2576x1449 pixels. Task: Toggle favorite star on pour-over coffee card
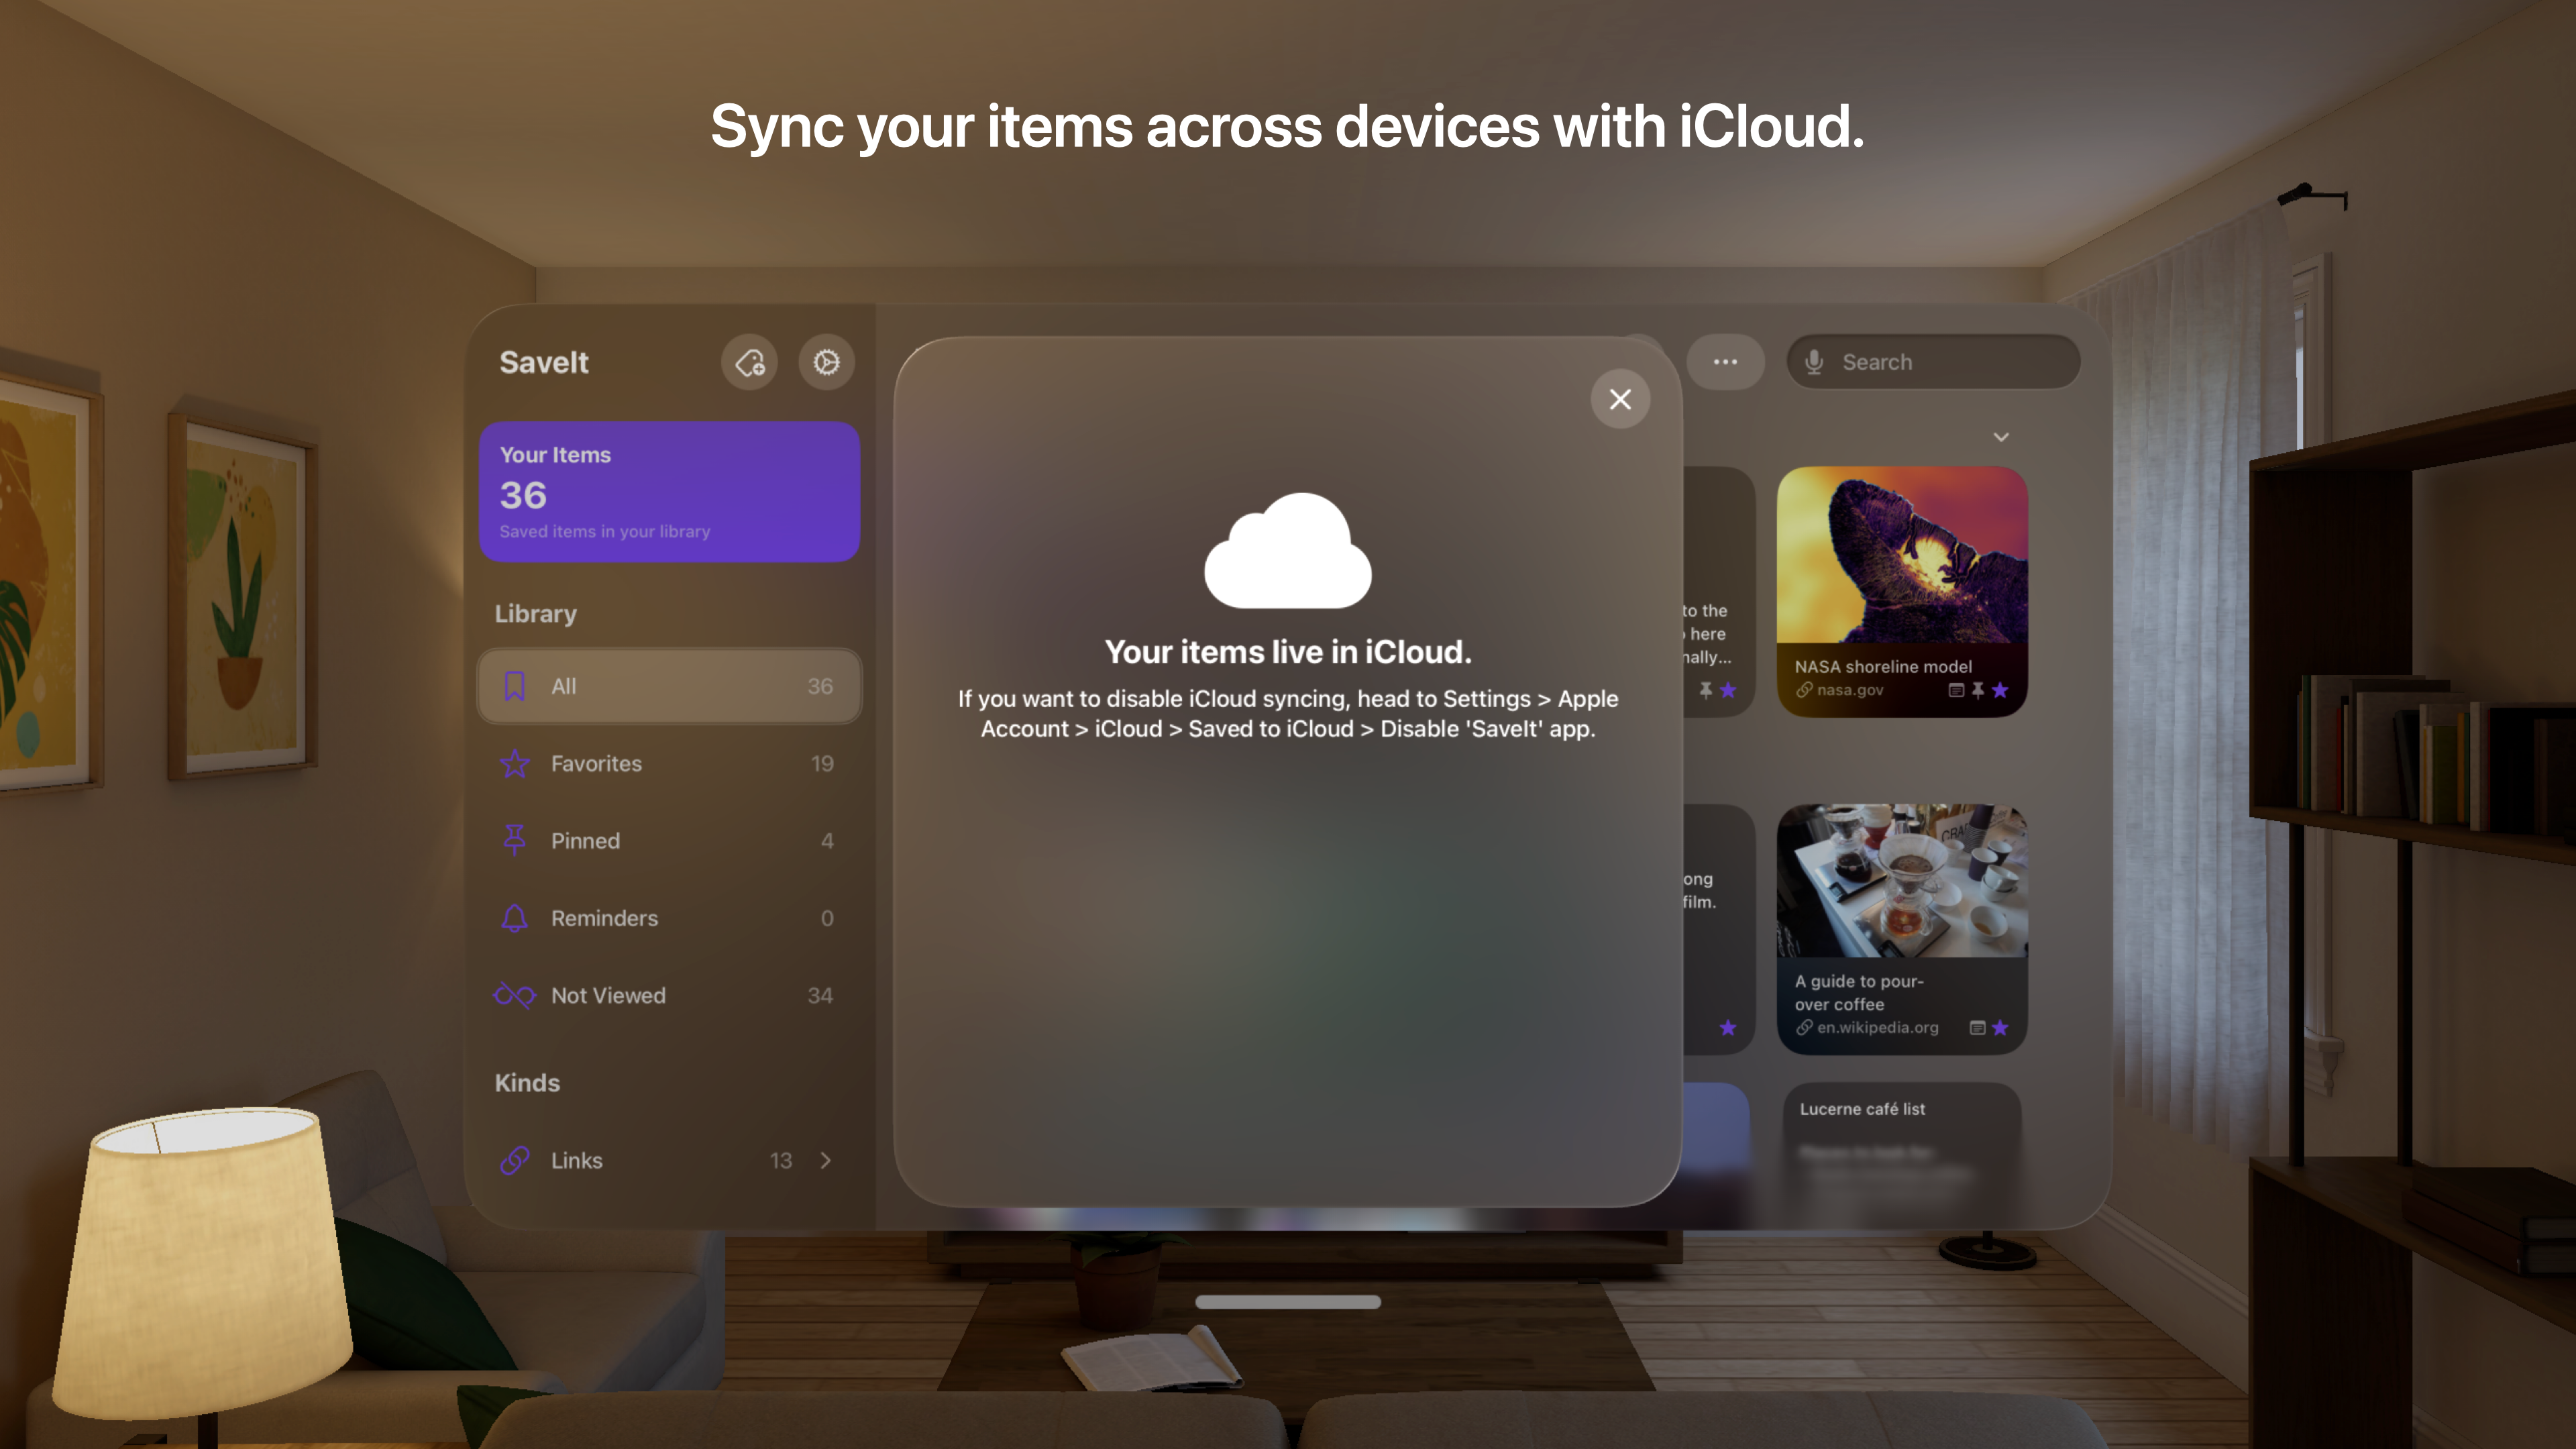(x=2000, y=1028)
